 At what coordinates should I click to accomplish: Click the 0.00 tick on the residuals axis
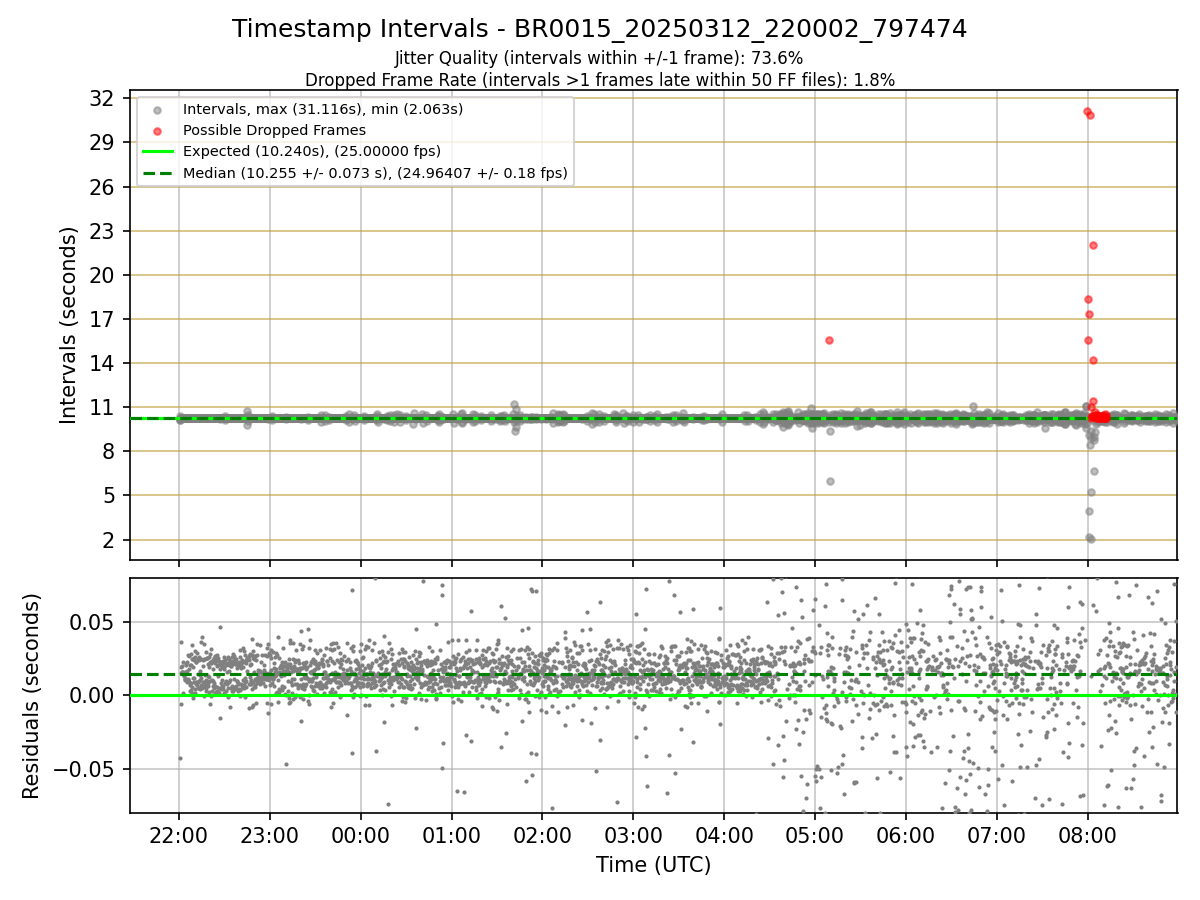pyautogui.click(x=94, y=695)
